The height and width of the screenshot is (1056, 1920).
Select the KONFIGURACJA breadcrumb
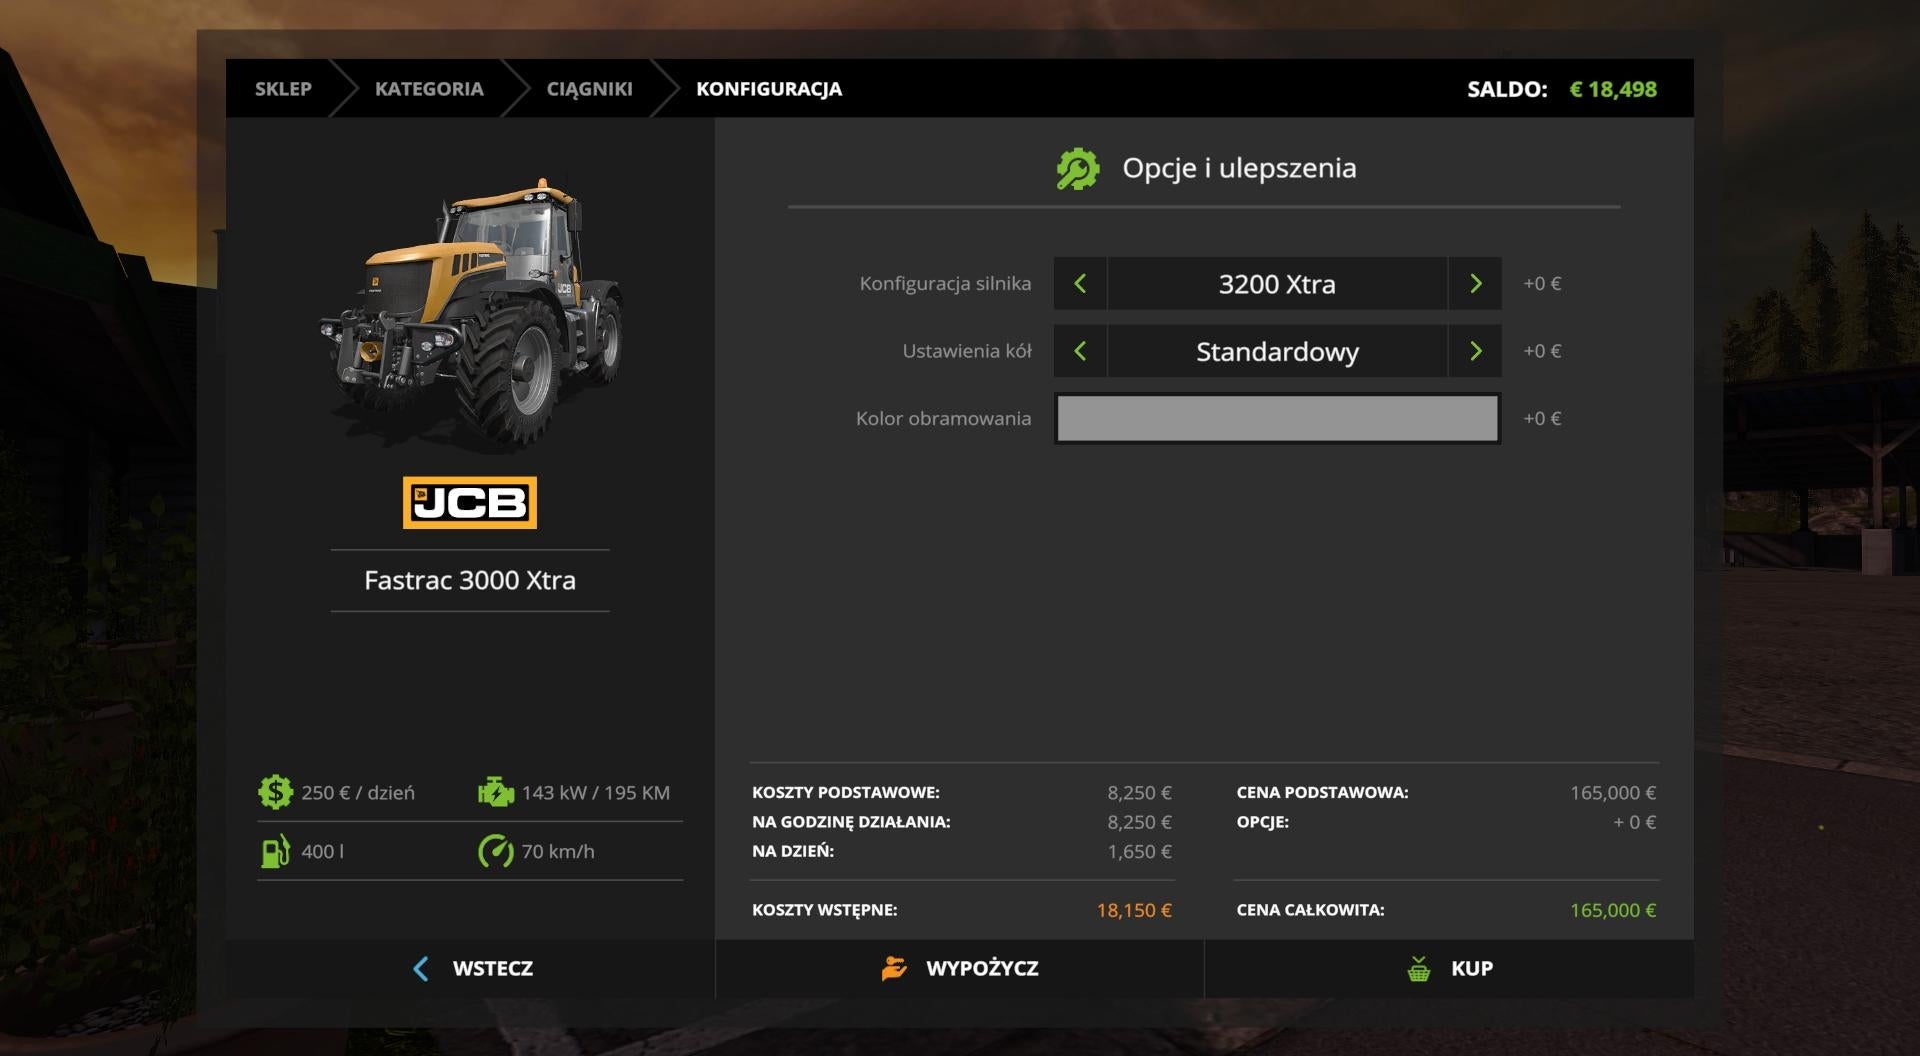(769, 89)
